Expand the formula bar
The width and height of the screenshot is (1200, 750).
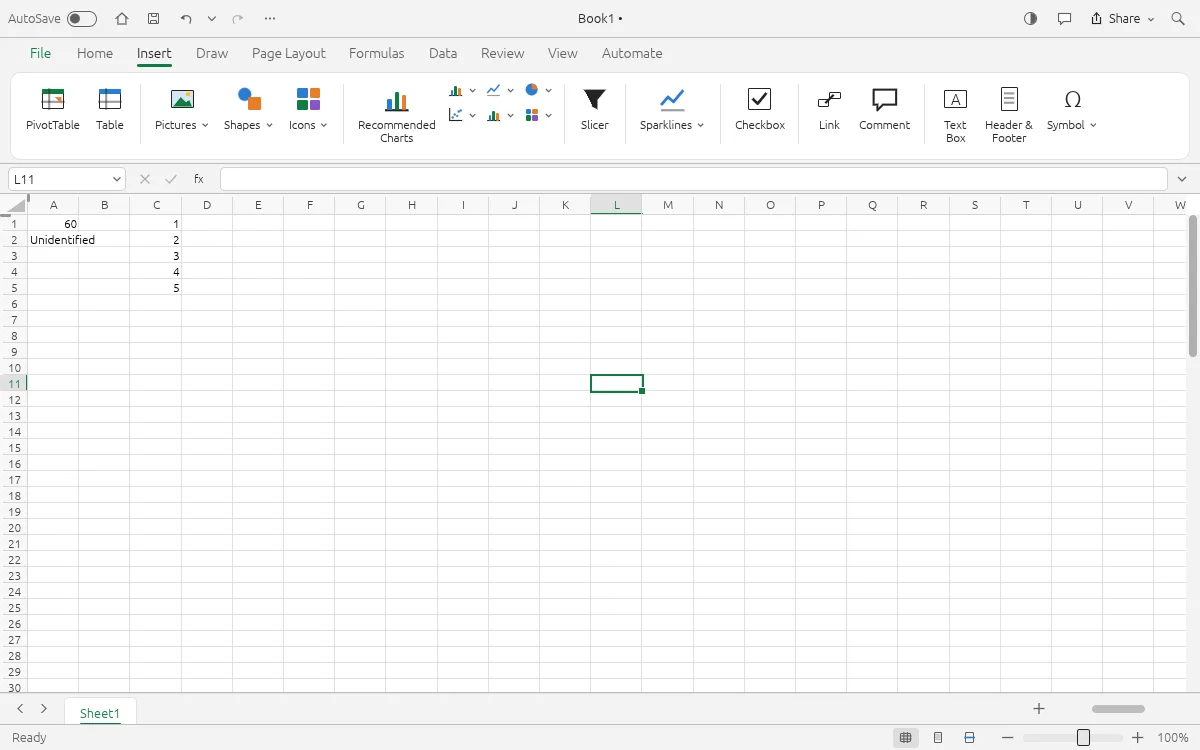(x=1183, y=179)
